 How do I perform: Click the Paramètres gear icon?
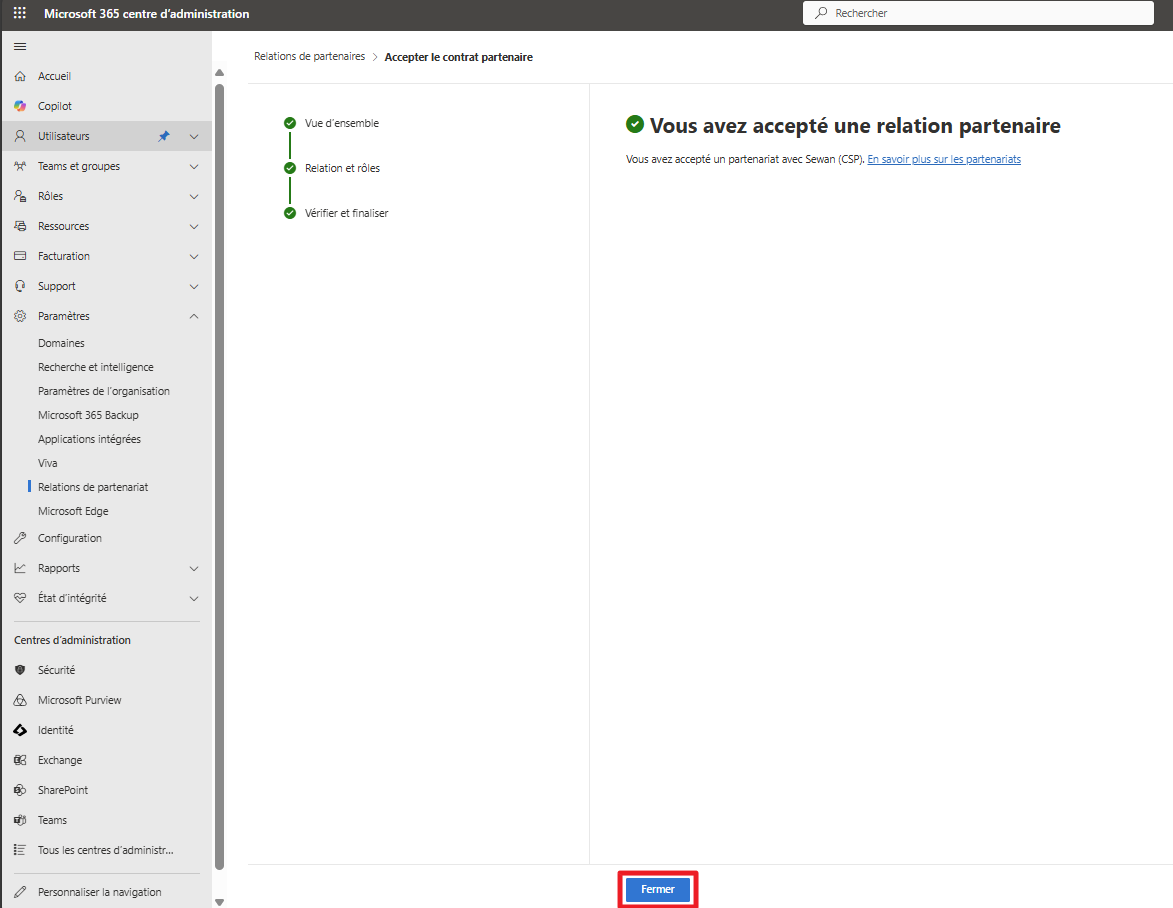coord(20,316)
